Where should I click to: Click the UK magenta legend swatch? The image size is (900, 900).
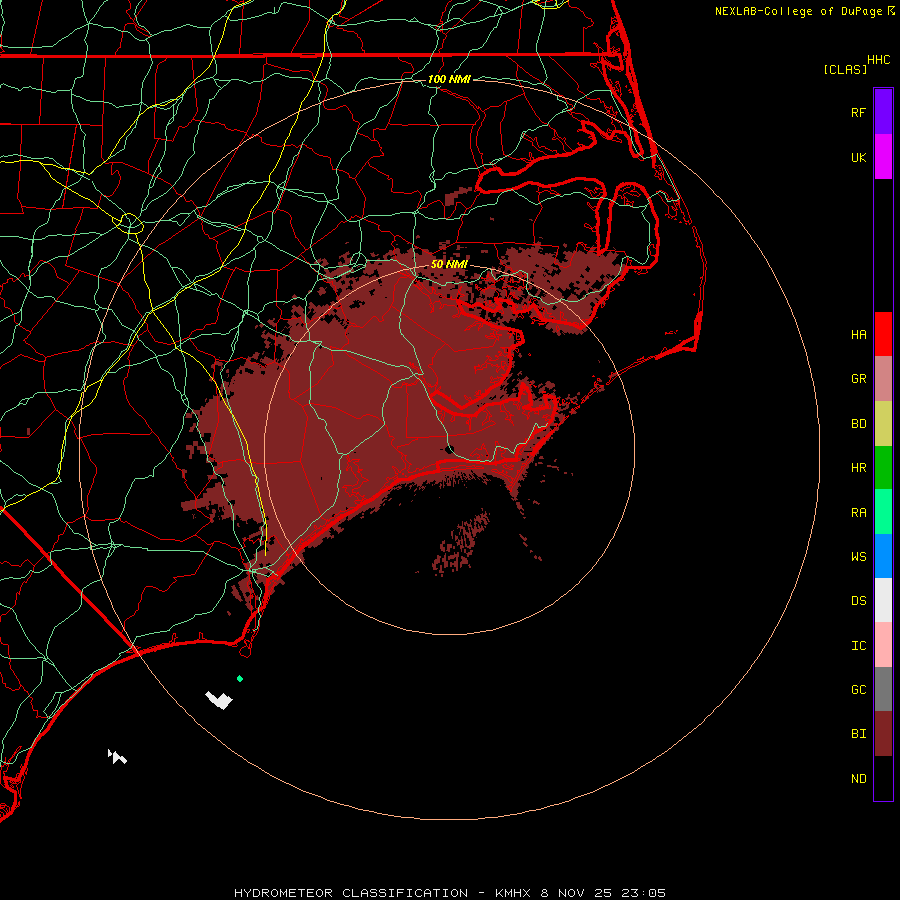coord(883,157)
